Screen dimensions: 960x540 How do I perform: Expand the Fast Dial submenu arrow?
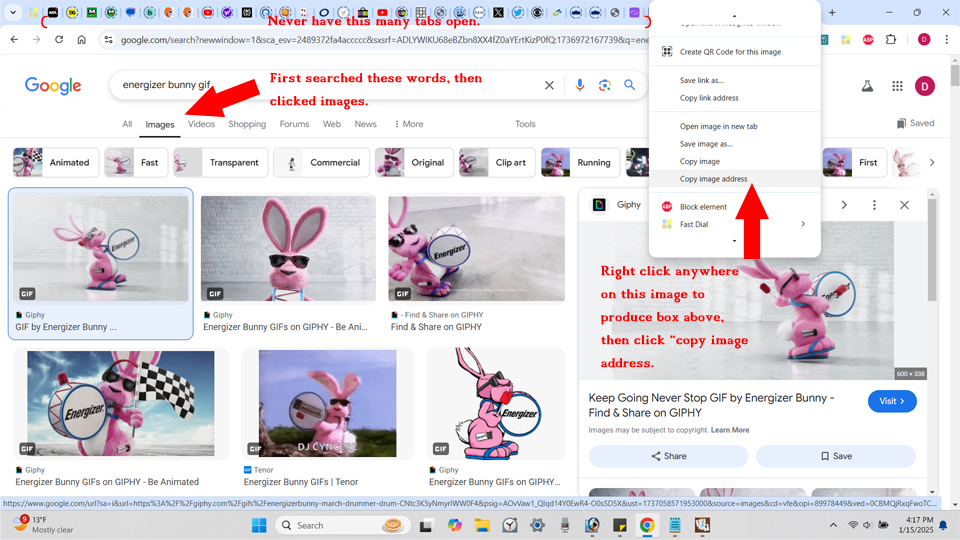pyautogui.click(x=803, y=224)
